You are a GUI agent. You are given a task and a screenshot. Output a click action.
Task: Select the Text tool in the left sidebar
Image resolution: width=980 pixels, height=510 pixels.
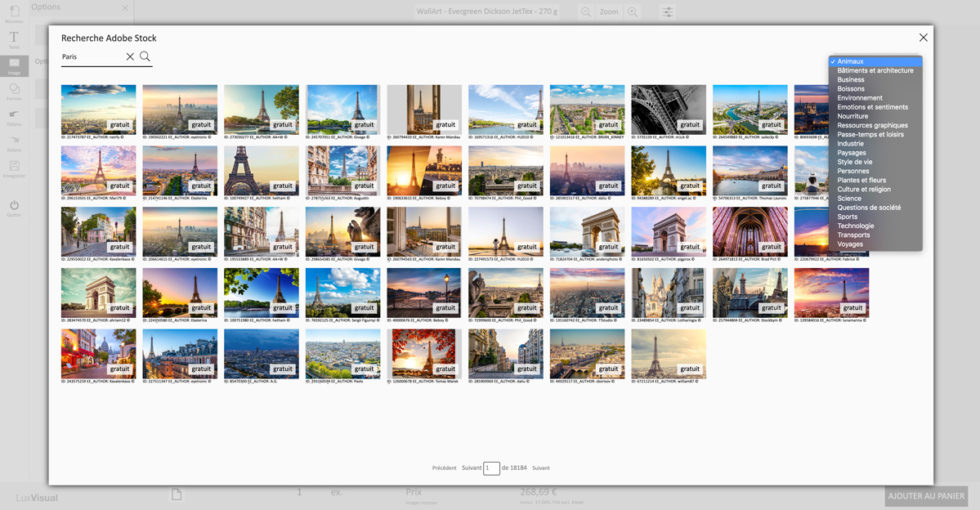[x=14, y=38]
